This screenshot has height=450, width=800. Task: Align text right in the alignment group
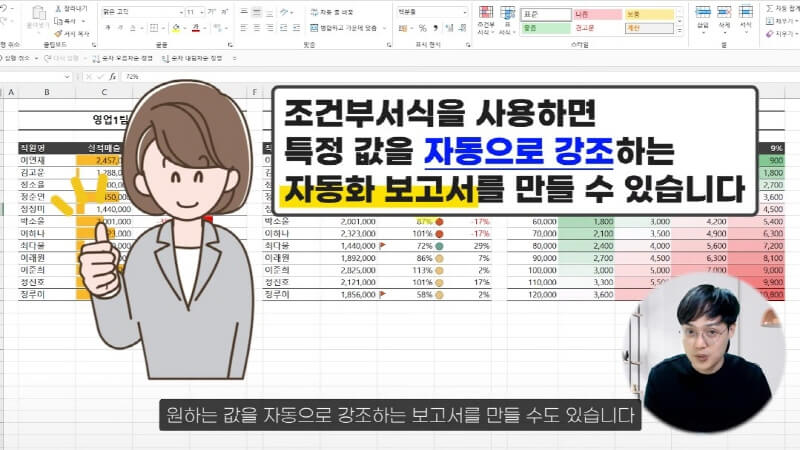269,28
